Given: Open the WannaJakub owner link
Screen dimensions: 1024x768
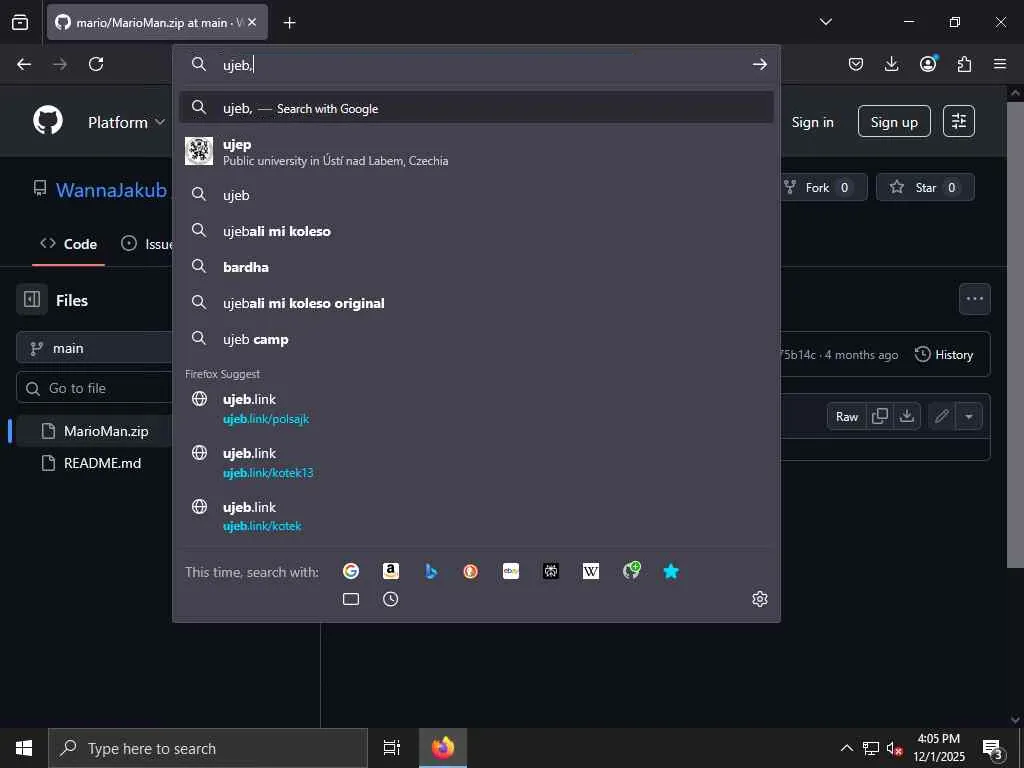Looking at the screenshot, I should click(x=111, y=190).
